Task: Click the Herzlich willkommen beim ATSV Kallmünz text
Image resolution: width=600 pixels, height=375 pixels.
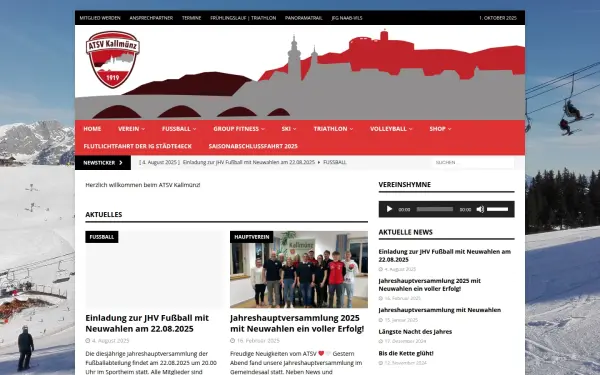Action: pos(143,185)
